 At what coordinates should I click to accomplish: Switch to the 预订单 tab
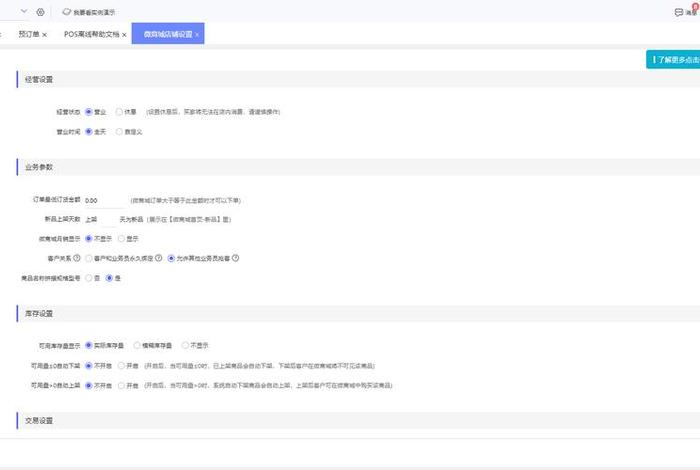28,35
